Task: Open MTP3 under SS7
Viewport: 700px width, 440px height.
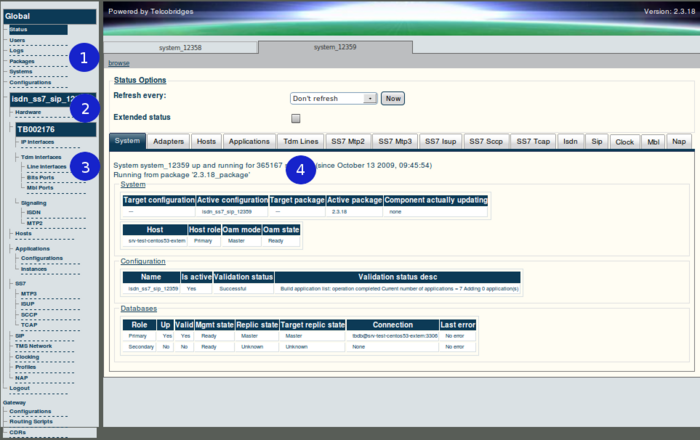Action: [29, 294]
